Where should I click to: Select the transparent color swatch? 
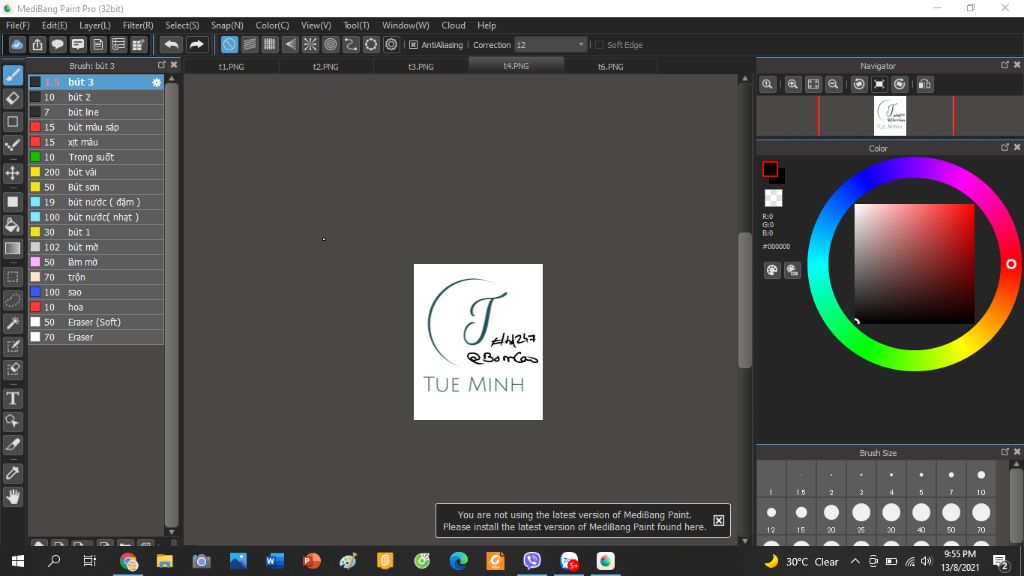click(x=773, y=198)
